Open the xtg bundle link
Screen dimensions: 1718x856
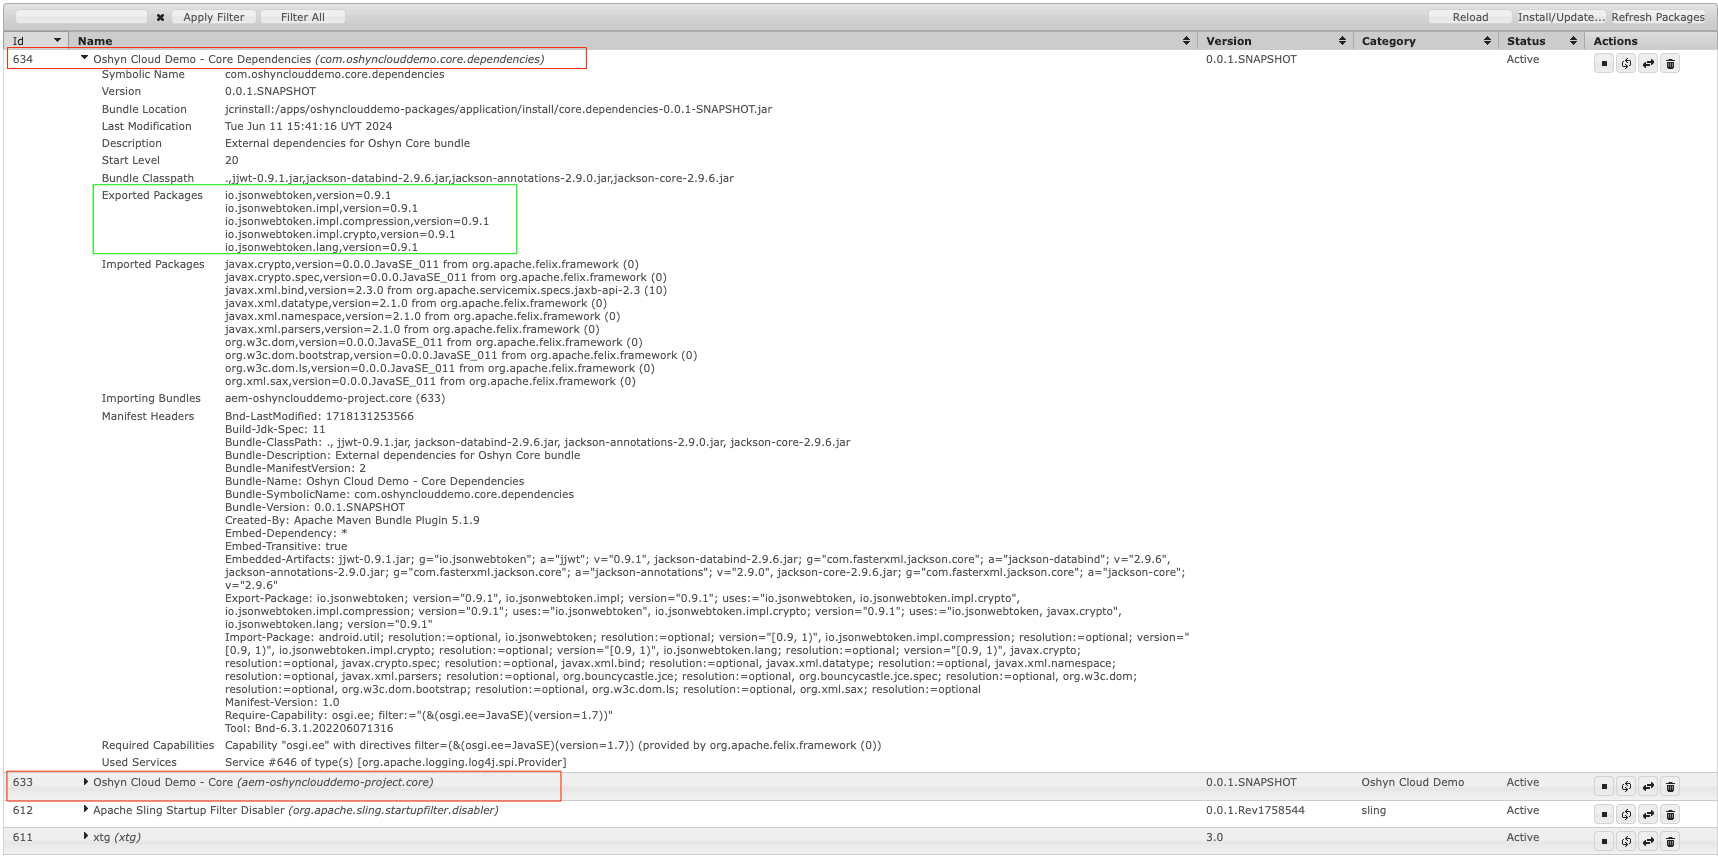[x=117, y=837]
